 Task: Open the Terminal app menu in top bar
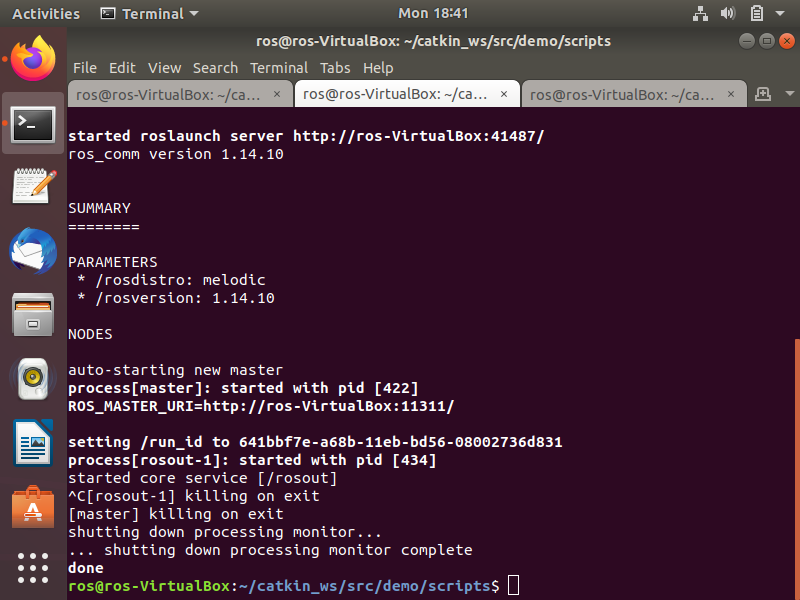coord(149,13)
